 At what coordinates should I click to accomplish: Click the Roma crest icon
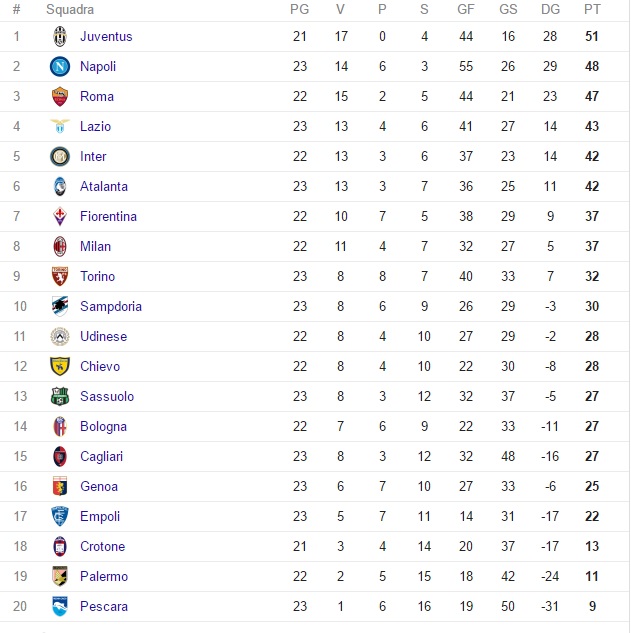(x=60, y=97)
